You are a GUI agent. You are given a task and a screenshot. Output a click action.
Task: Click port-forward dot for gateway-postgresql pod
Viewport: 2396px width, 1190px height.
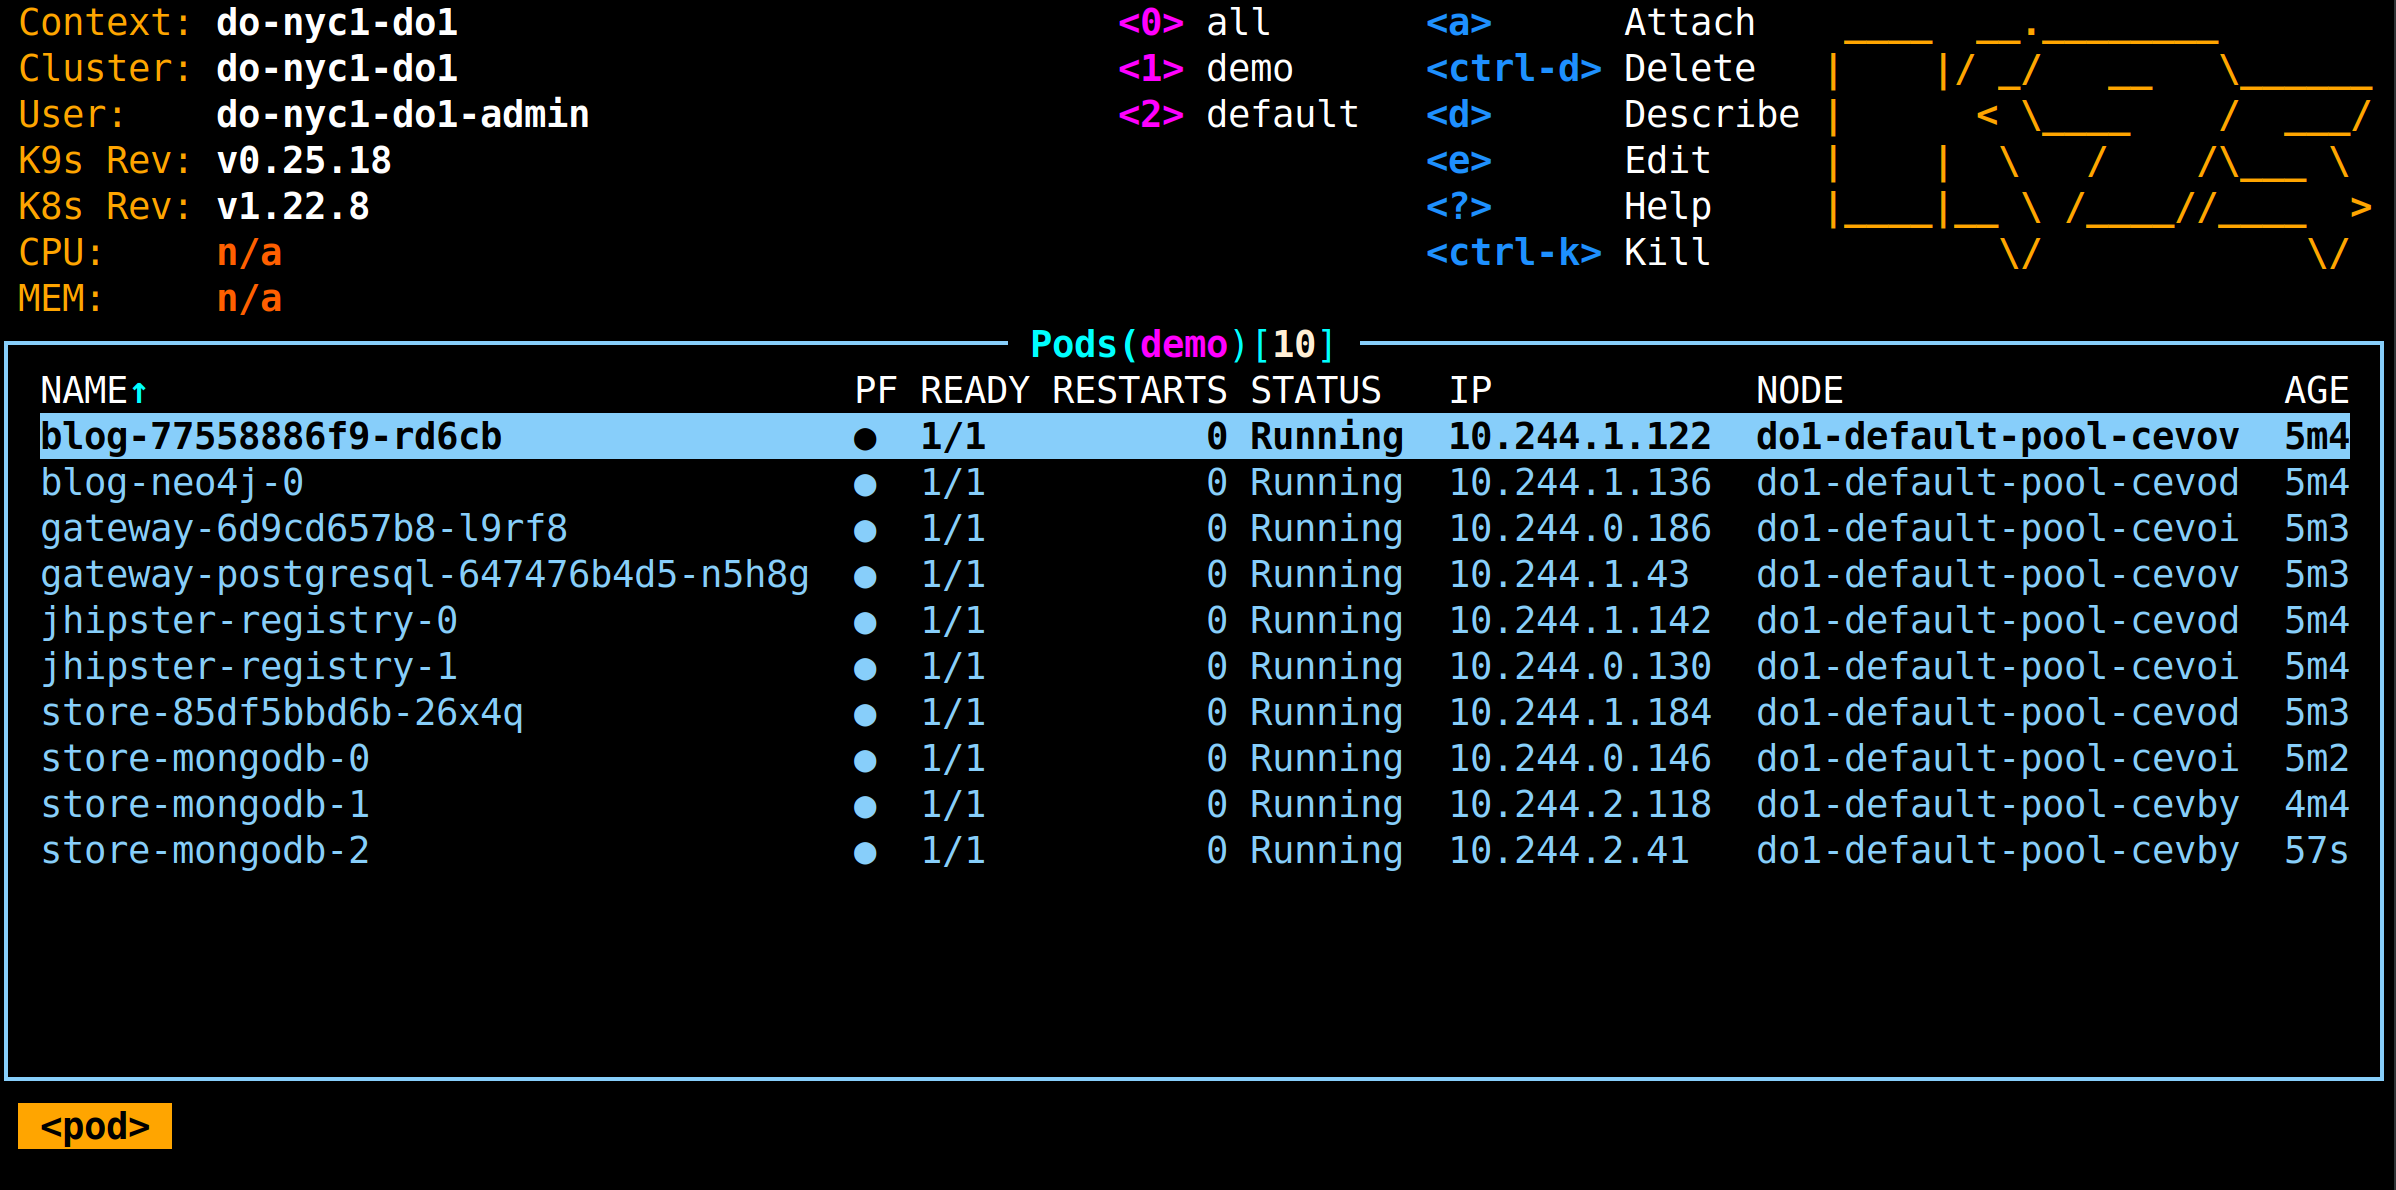pos(865,577)
